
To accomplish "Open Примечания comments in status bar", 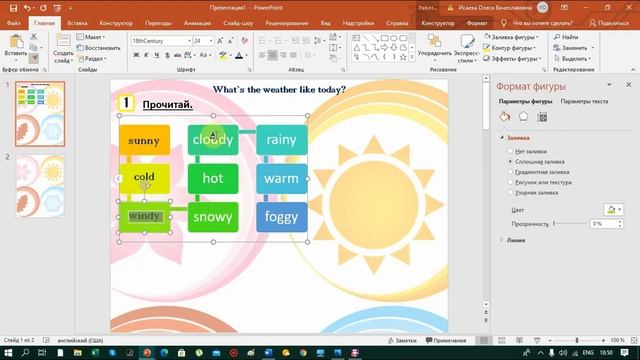I will click(x=446, y=340).
